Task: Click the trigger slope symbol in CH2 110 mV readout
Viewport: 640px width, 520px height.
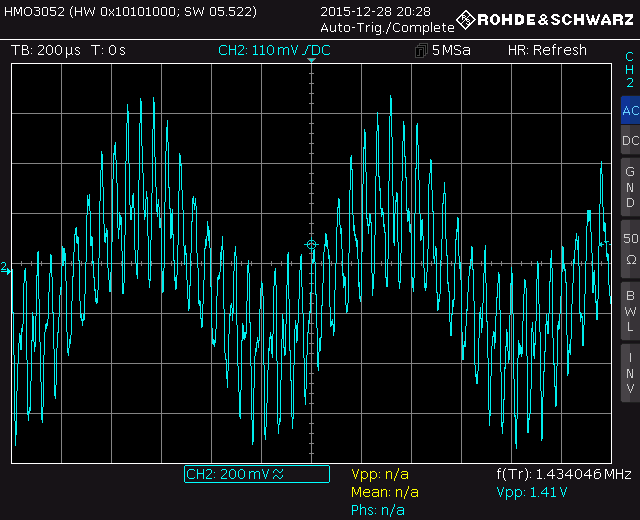Action: [305, 50]
